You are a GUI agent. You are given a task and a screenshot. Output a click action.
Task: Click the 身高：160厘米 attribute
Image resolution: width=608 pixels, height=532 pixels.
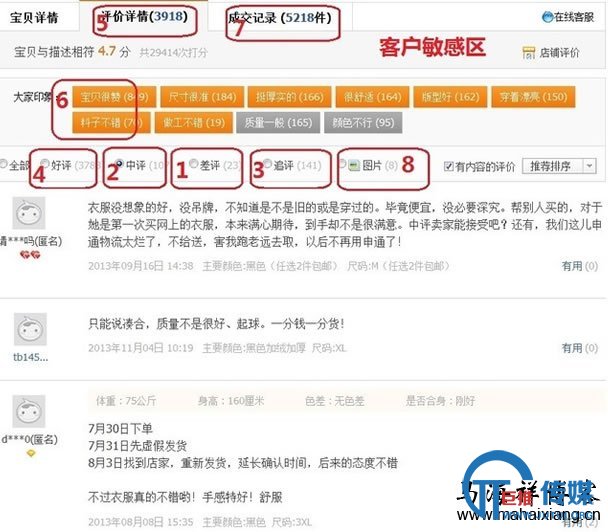[x=231, y=401]
